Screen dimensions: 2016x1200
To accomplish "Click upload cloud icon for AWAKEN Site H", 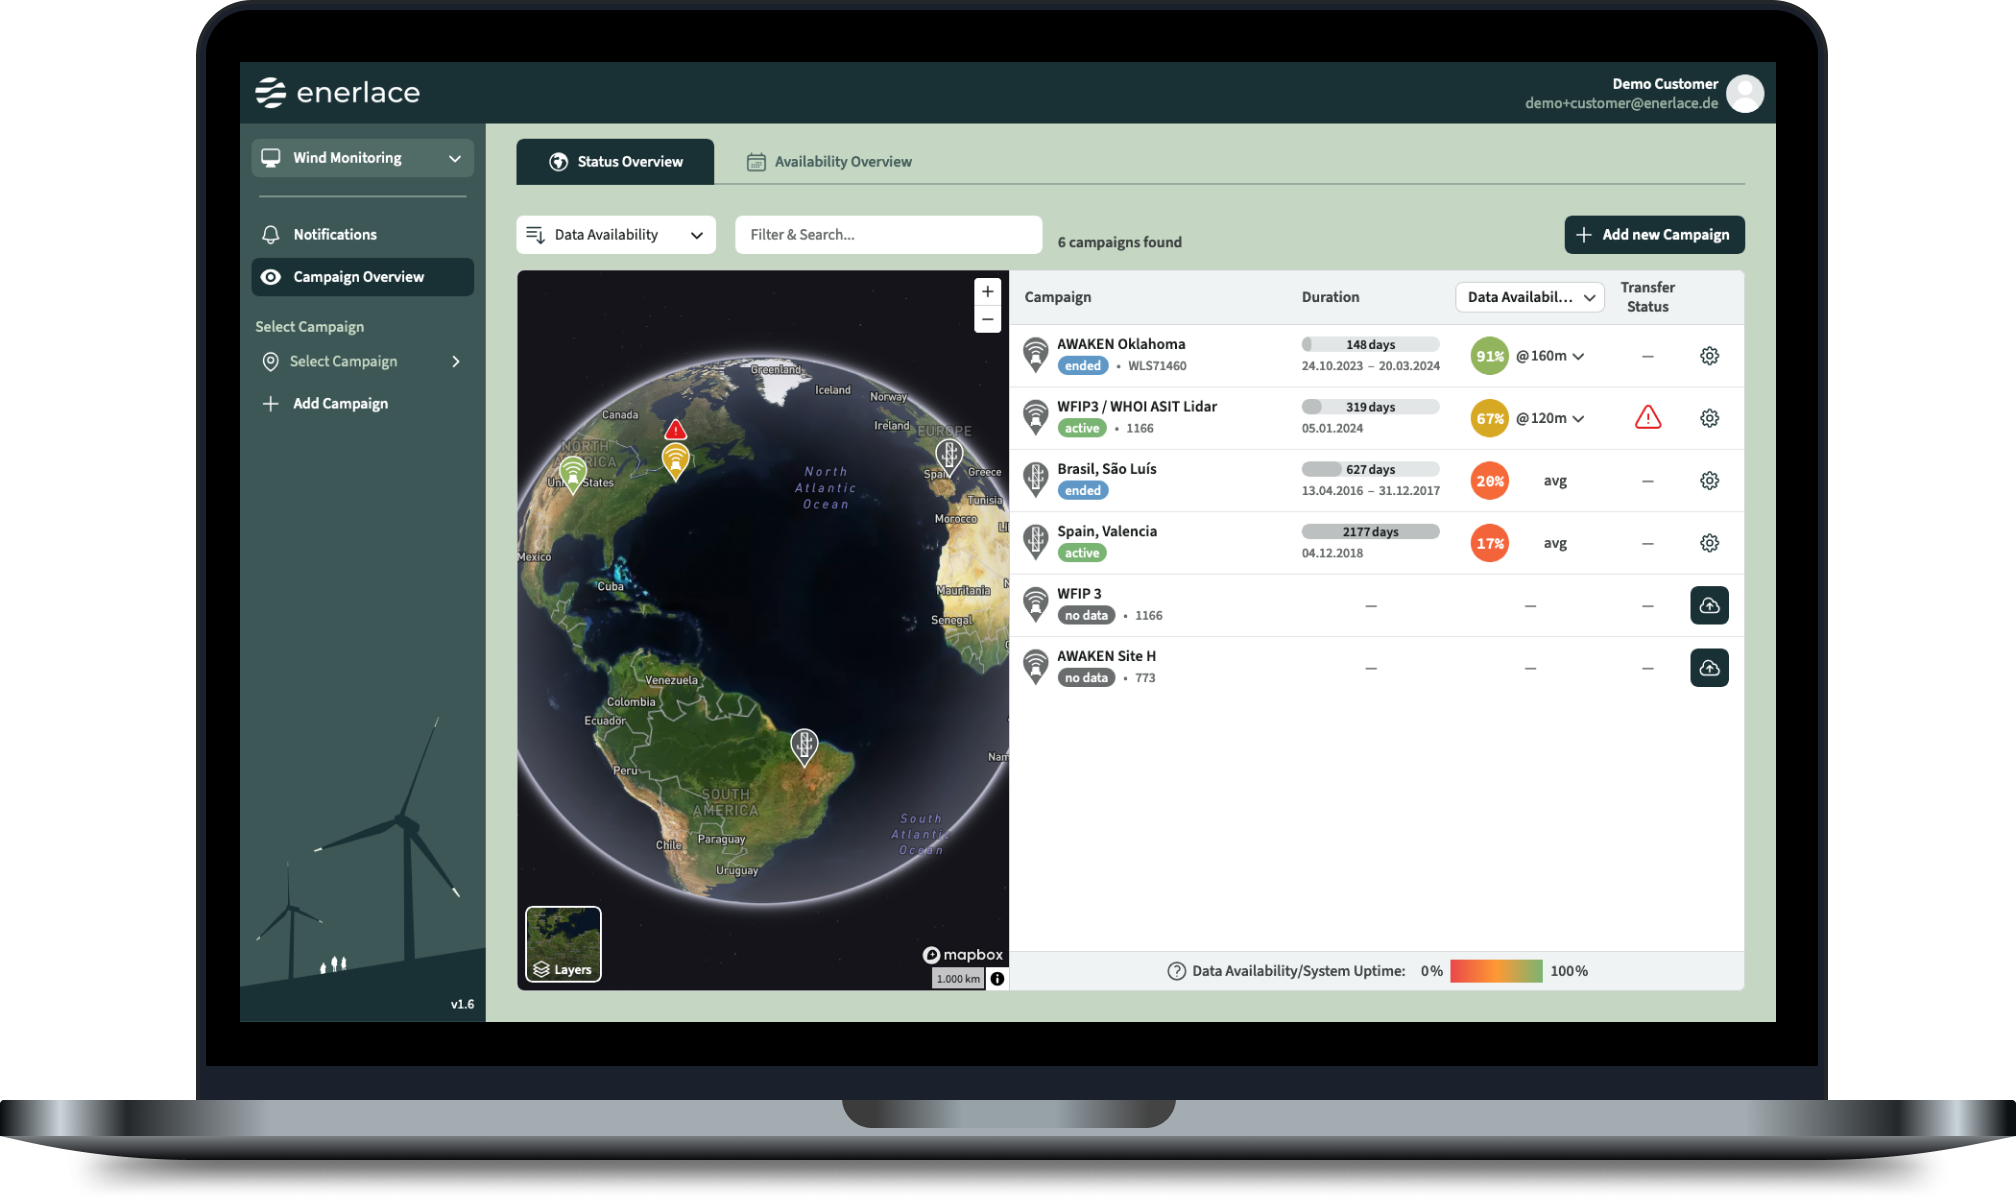I will 1709,668.
